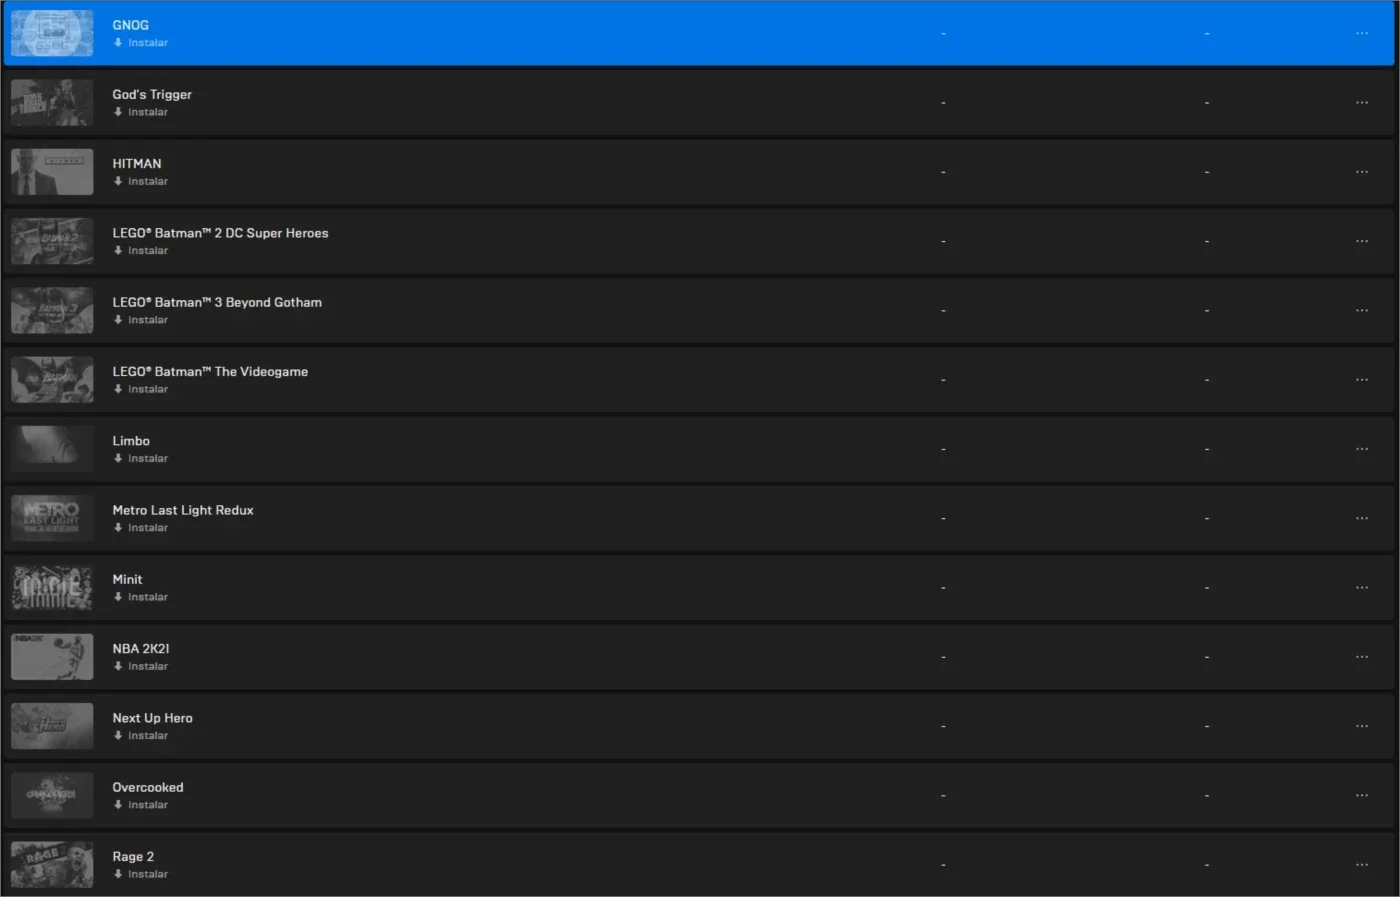Click Instalar under Limbo

[141, 458]
